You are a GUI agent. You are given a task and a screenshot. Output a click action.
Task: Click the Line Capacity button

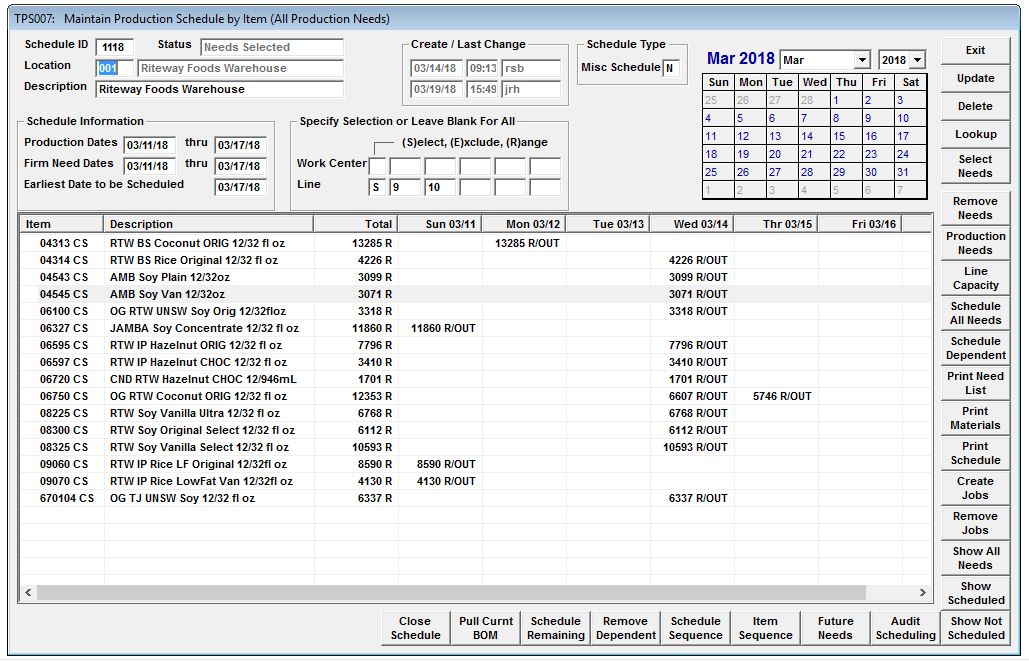(x=975, y=278)
